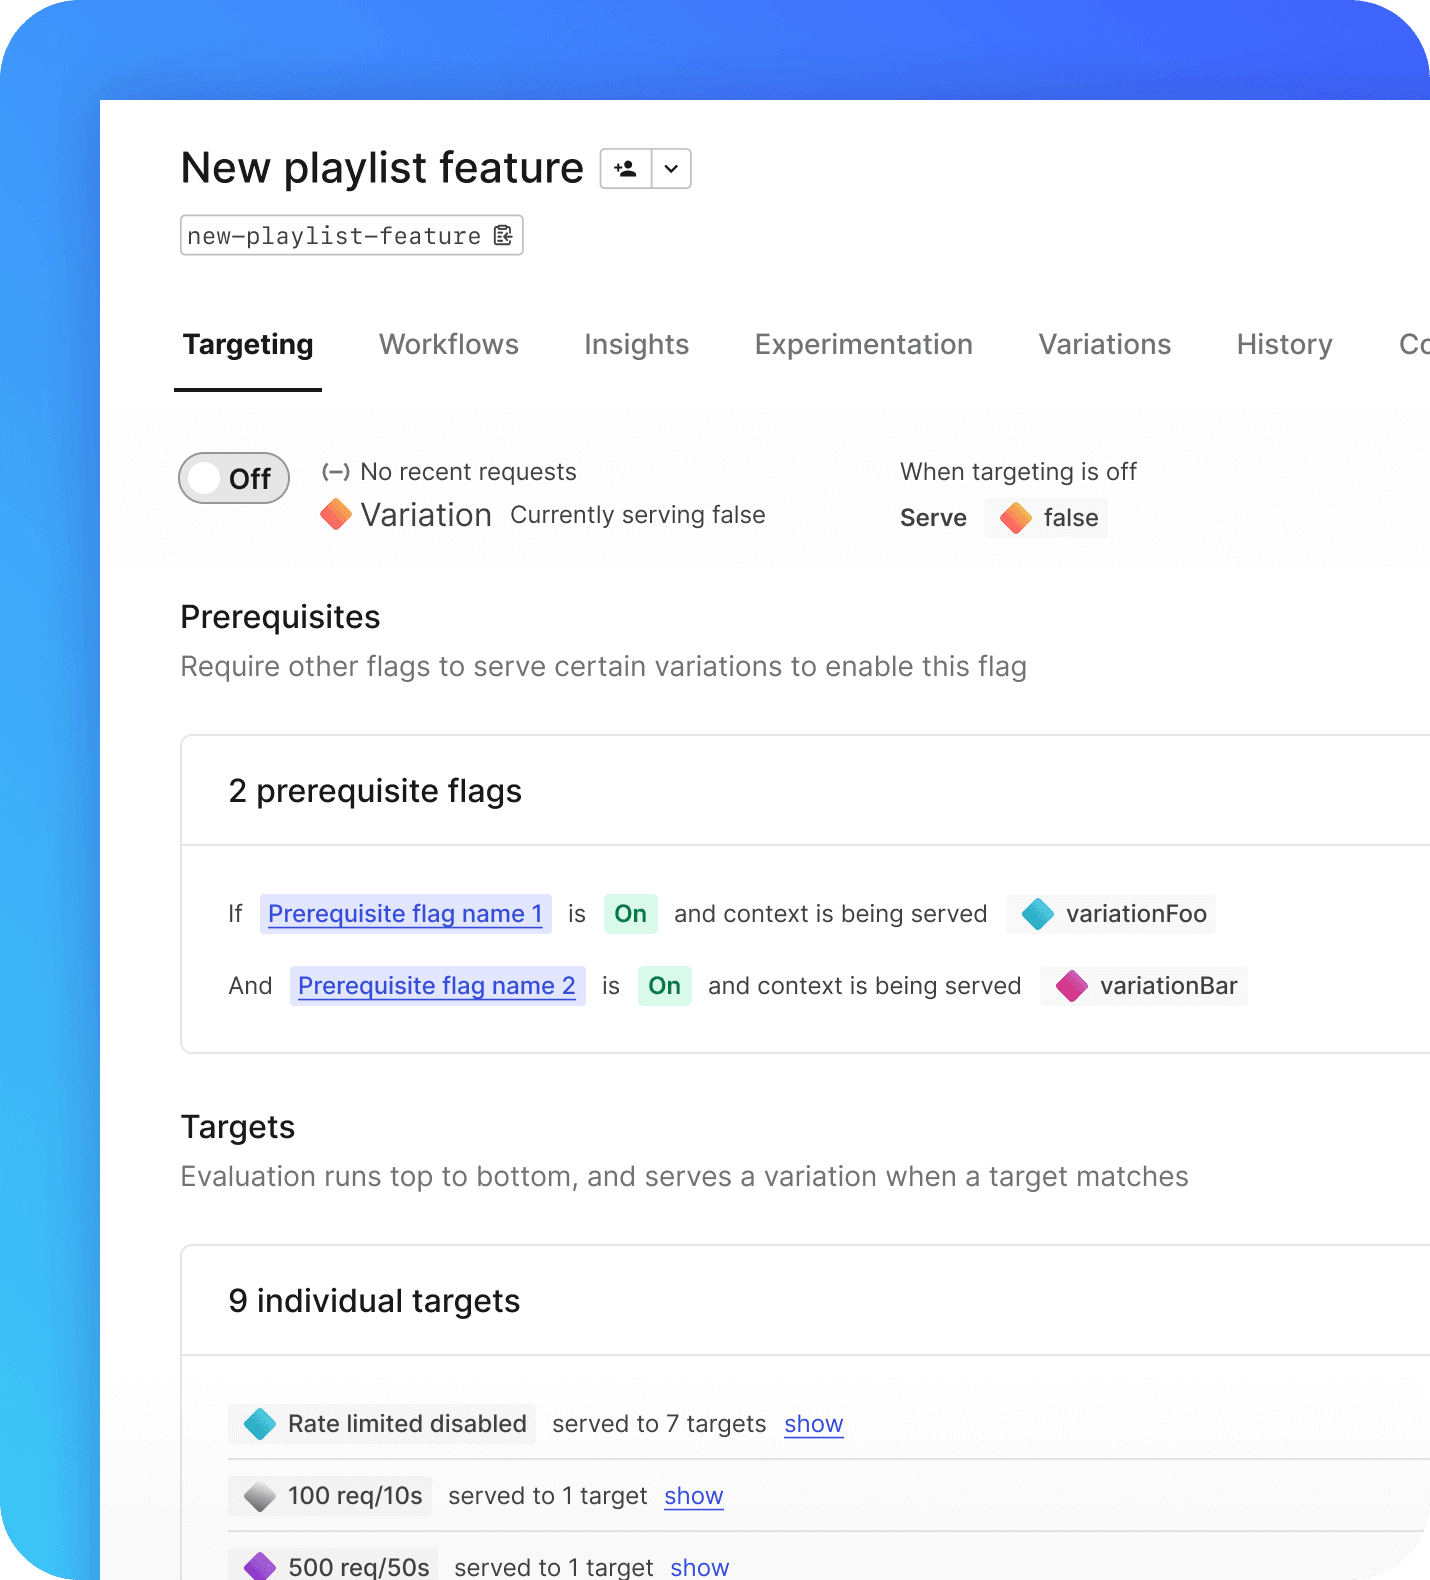Click the no recent requests status icon
The height and width of the screenshot is (1580, 1430).
pyautogui.click(x=336, y=472)
